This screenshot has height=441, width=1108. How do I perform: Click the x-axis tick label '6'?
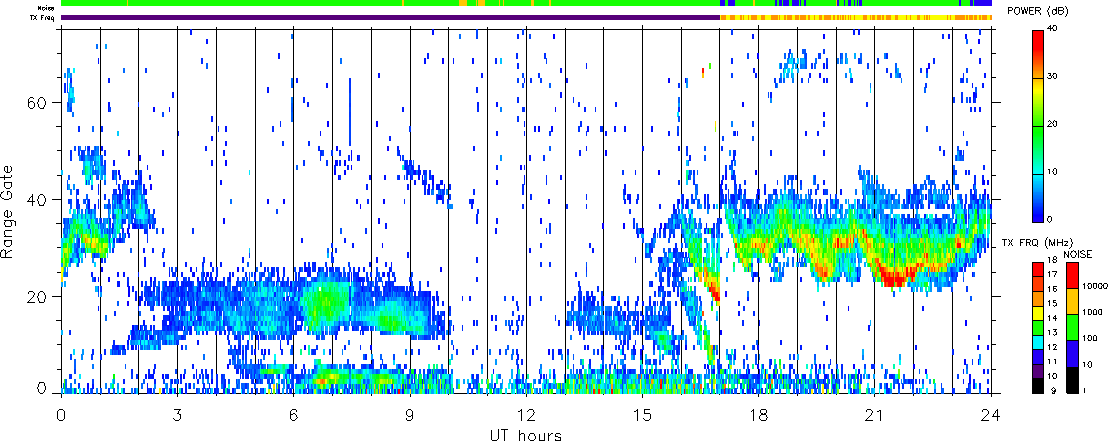tap(293, 415)
